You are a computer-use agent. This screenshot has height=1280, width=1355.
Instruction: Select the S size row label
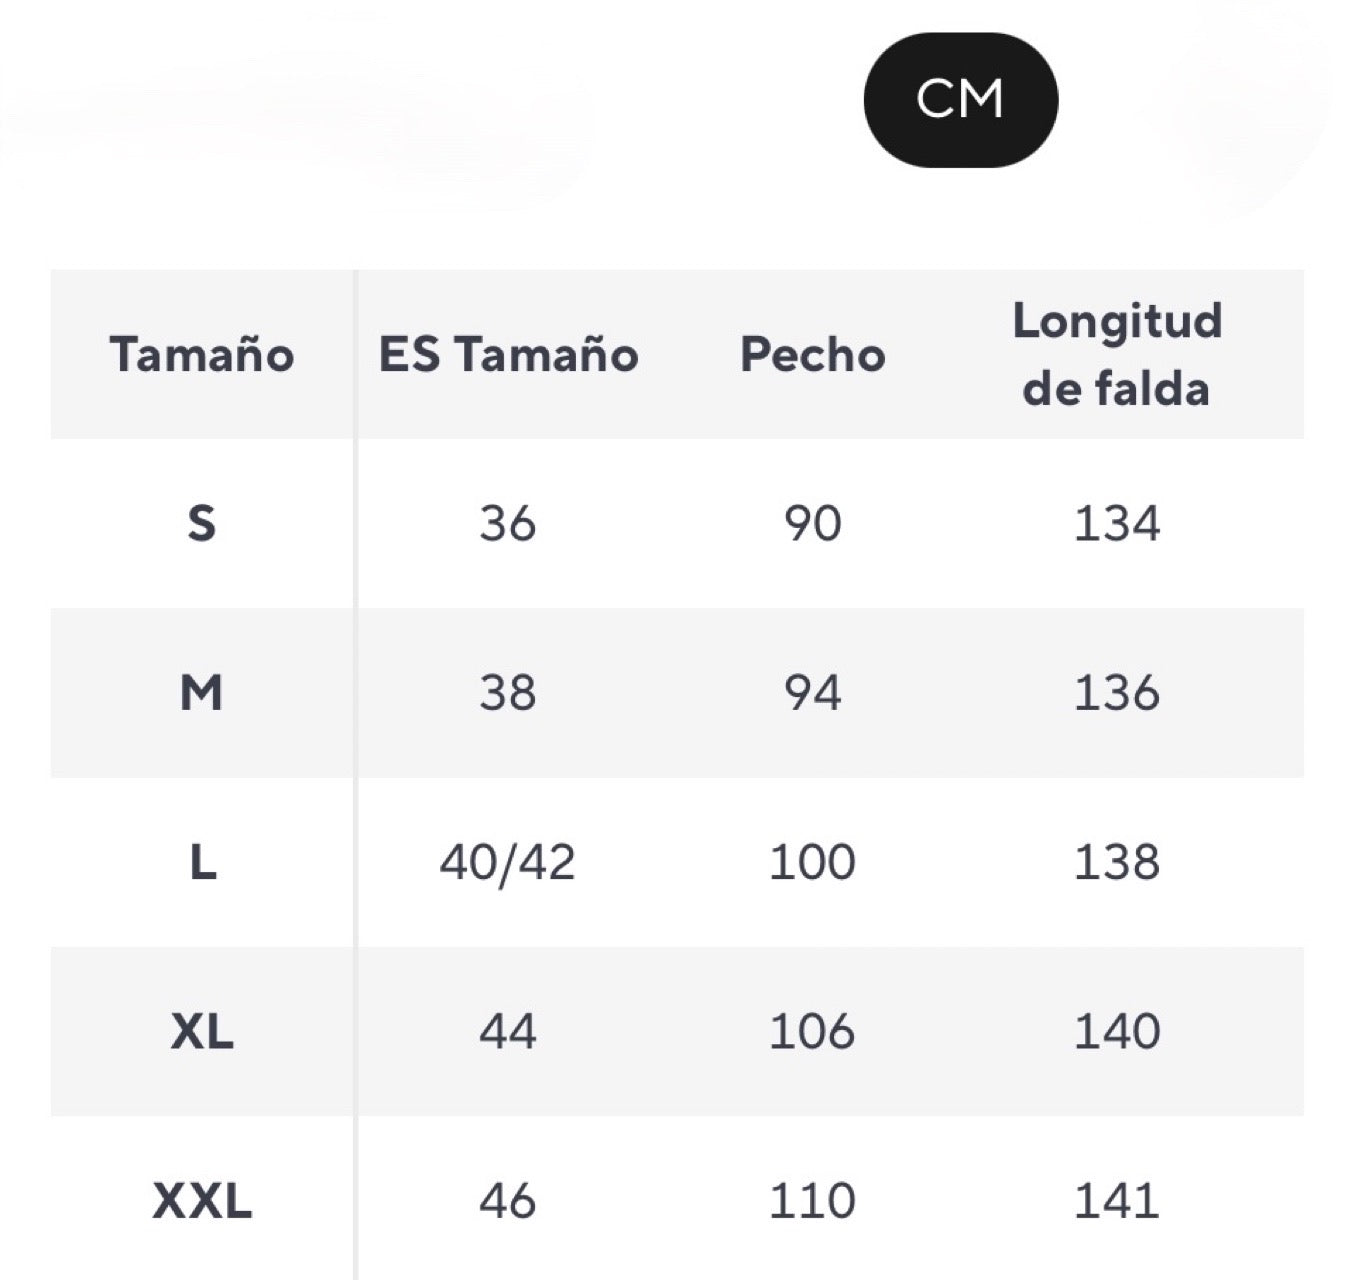click(x=202, y=523)
